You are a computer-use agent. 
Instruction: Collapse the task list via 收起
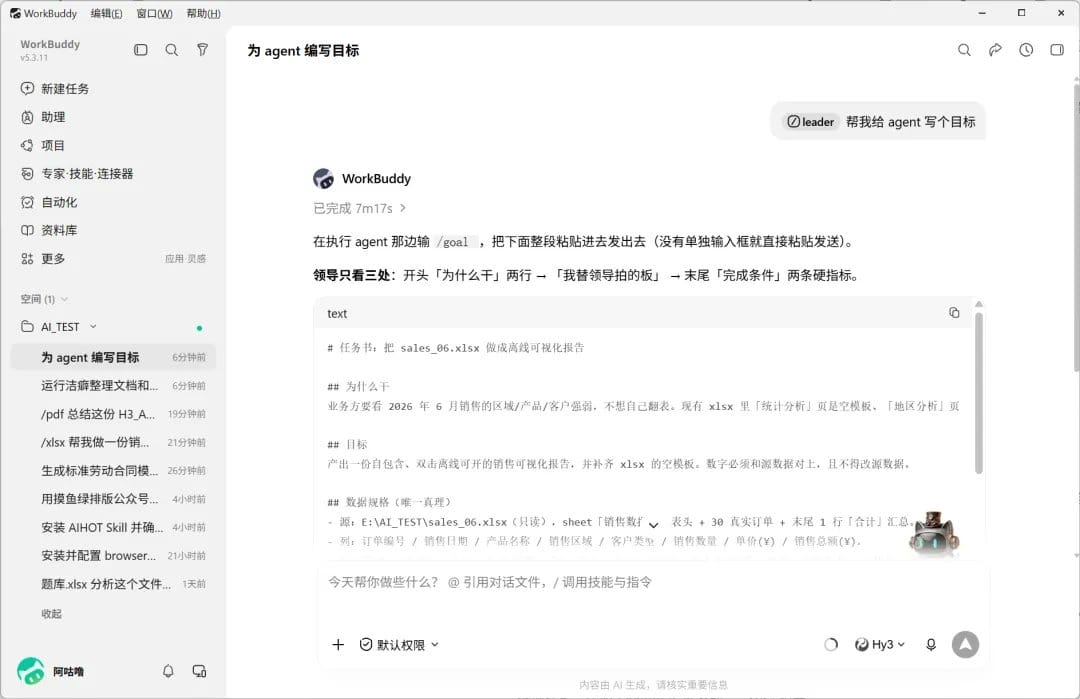click(52, 614)
